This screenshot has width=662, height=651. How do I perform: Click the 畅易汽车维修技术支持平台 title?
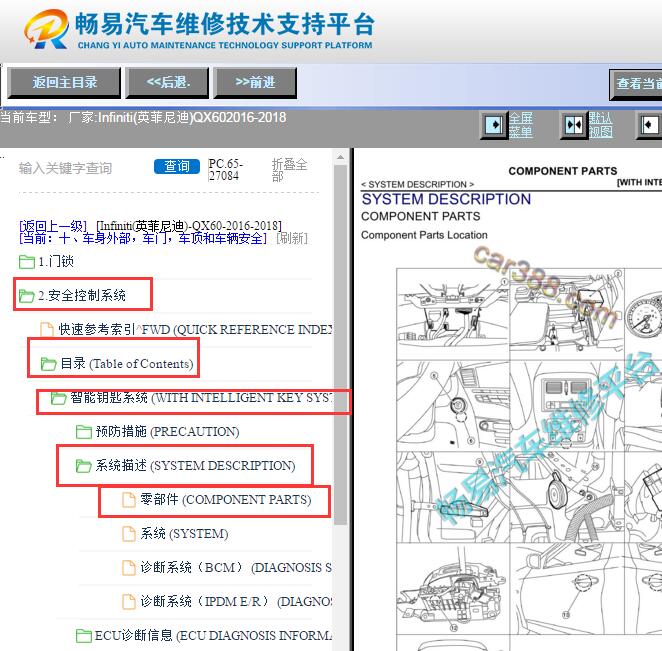coord(225,24)
